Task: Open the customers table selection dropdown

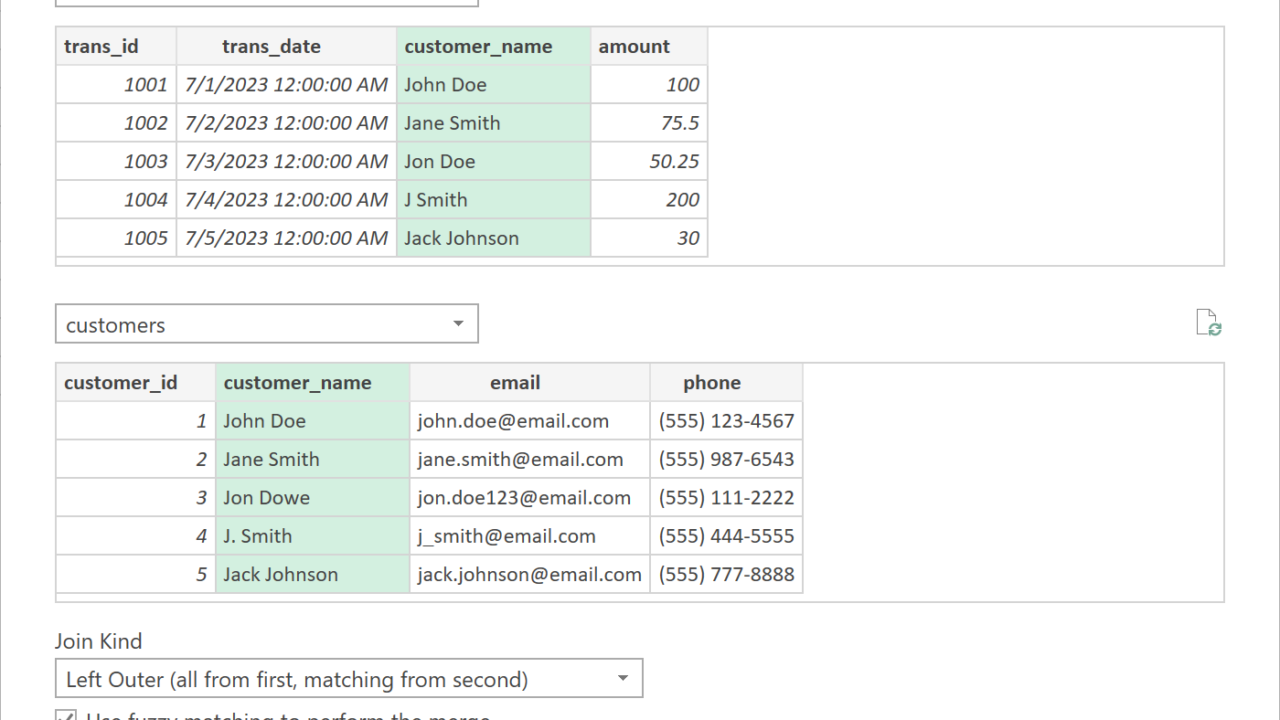Action: click(458, 324)
